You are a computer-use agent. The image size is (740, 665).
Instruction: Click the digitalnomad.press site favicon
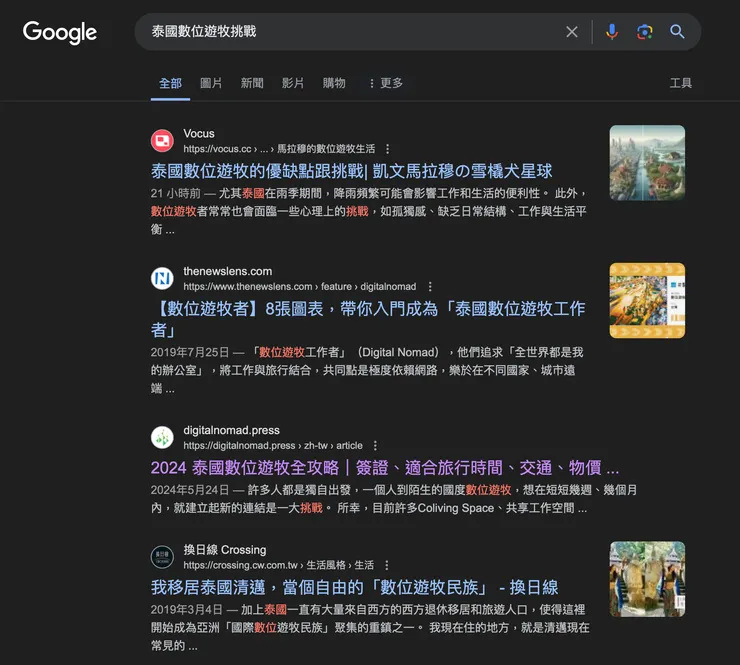click(162, 438)
